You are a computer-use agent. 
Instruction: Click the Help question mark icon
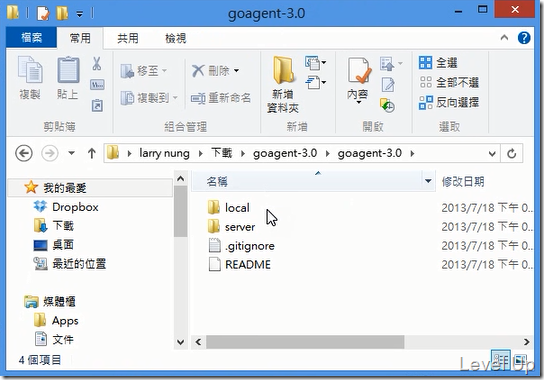tap(524, 37)
